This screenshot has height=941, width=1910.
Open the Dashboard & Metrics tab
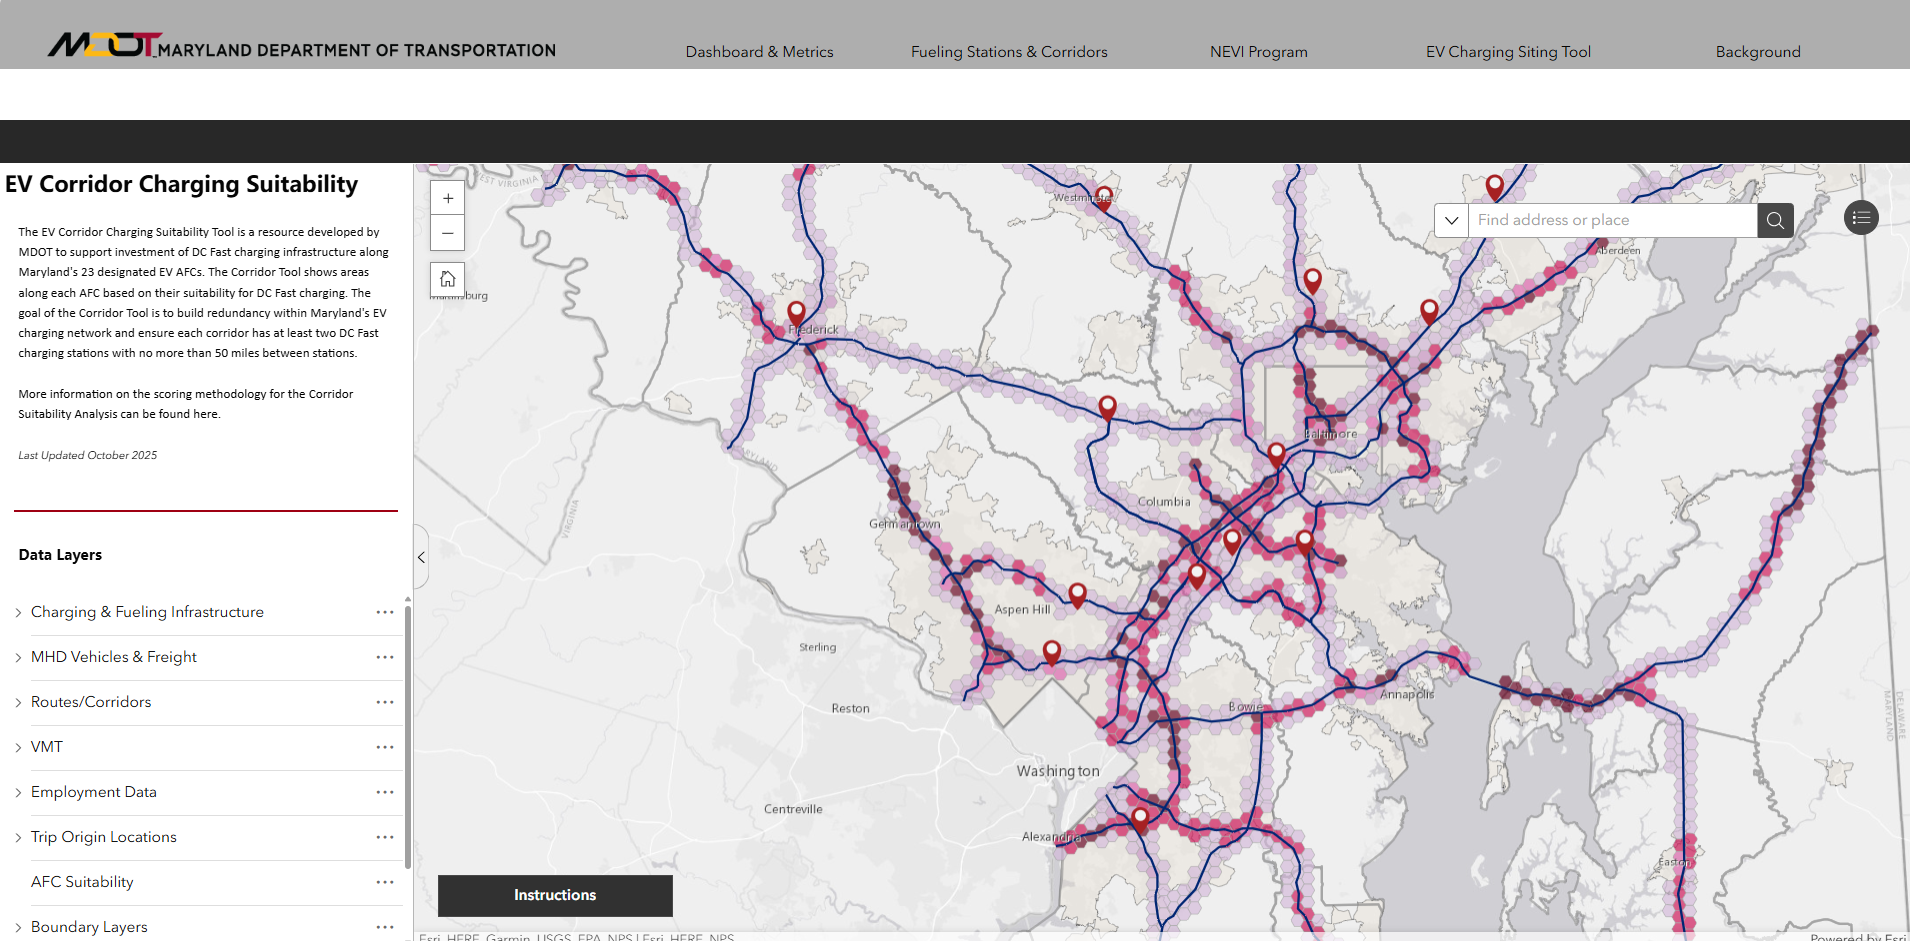pyautogui.click(x=759, y=52)
